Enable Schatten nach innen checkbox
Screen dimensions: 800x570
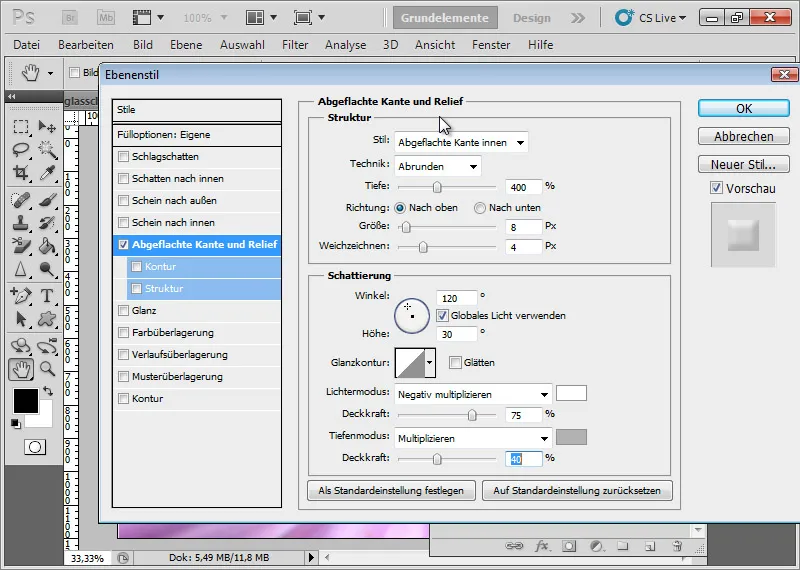click(123, 179)
